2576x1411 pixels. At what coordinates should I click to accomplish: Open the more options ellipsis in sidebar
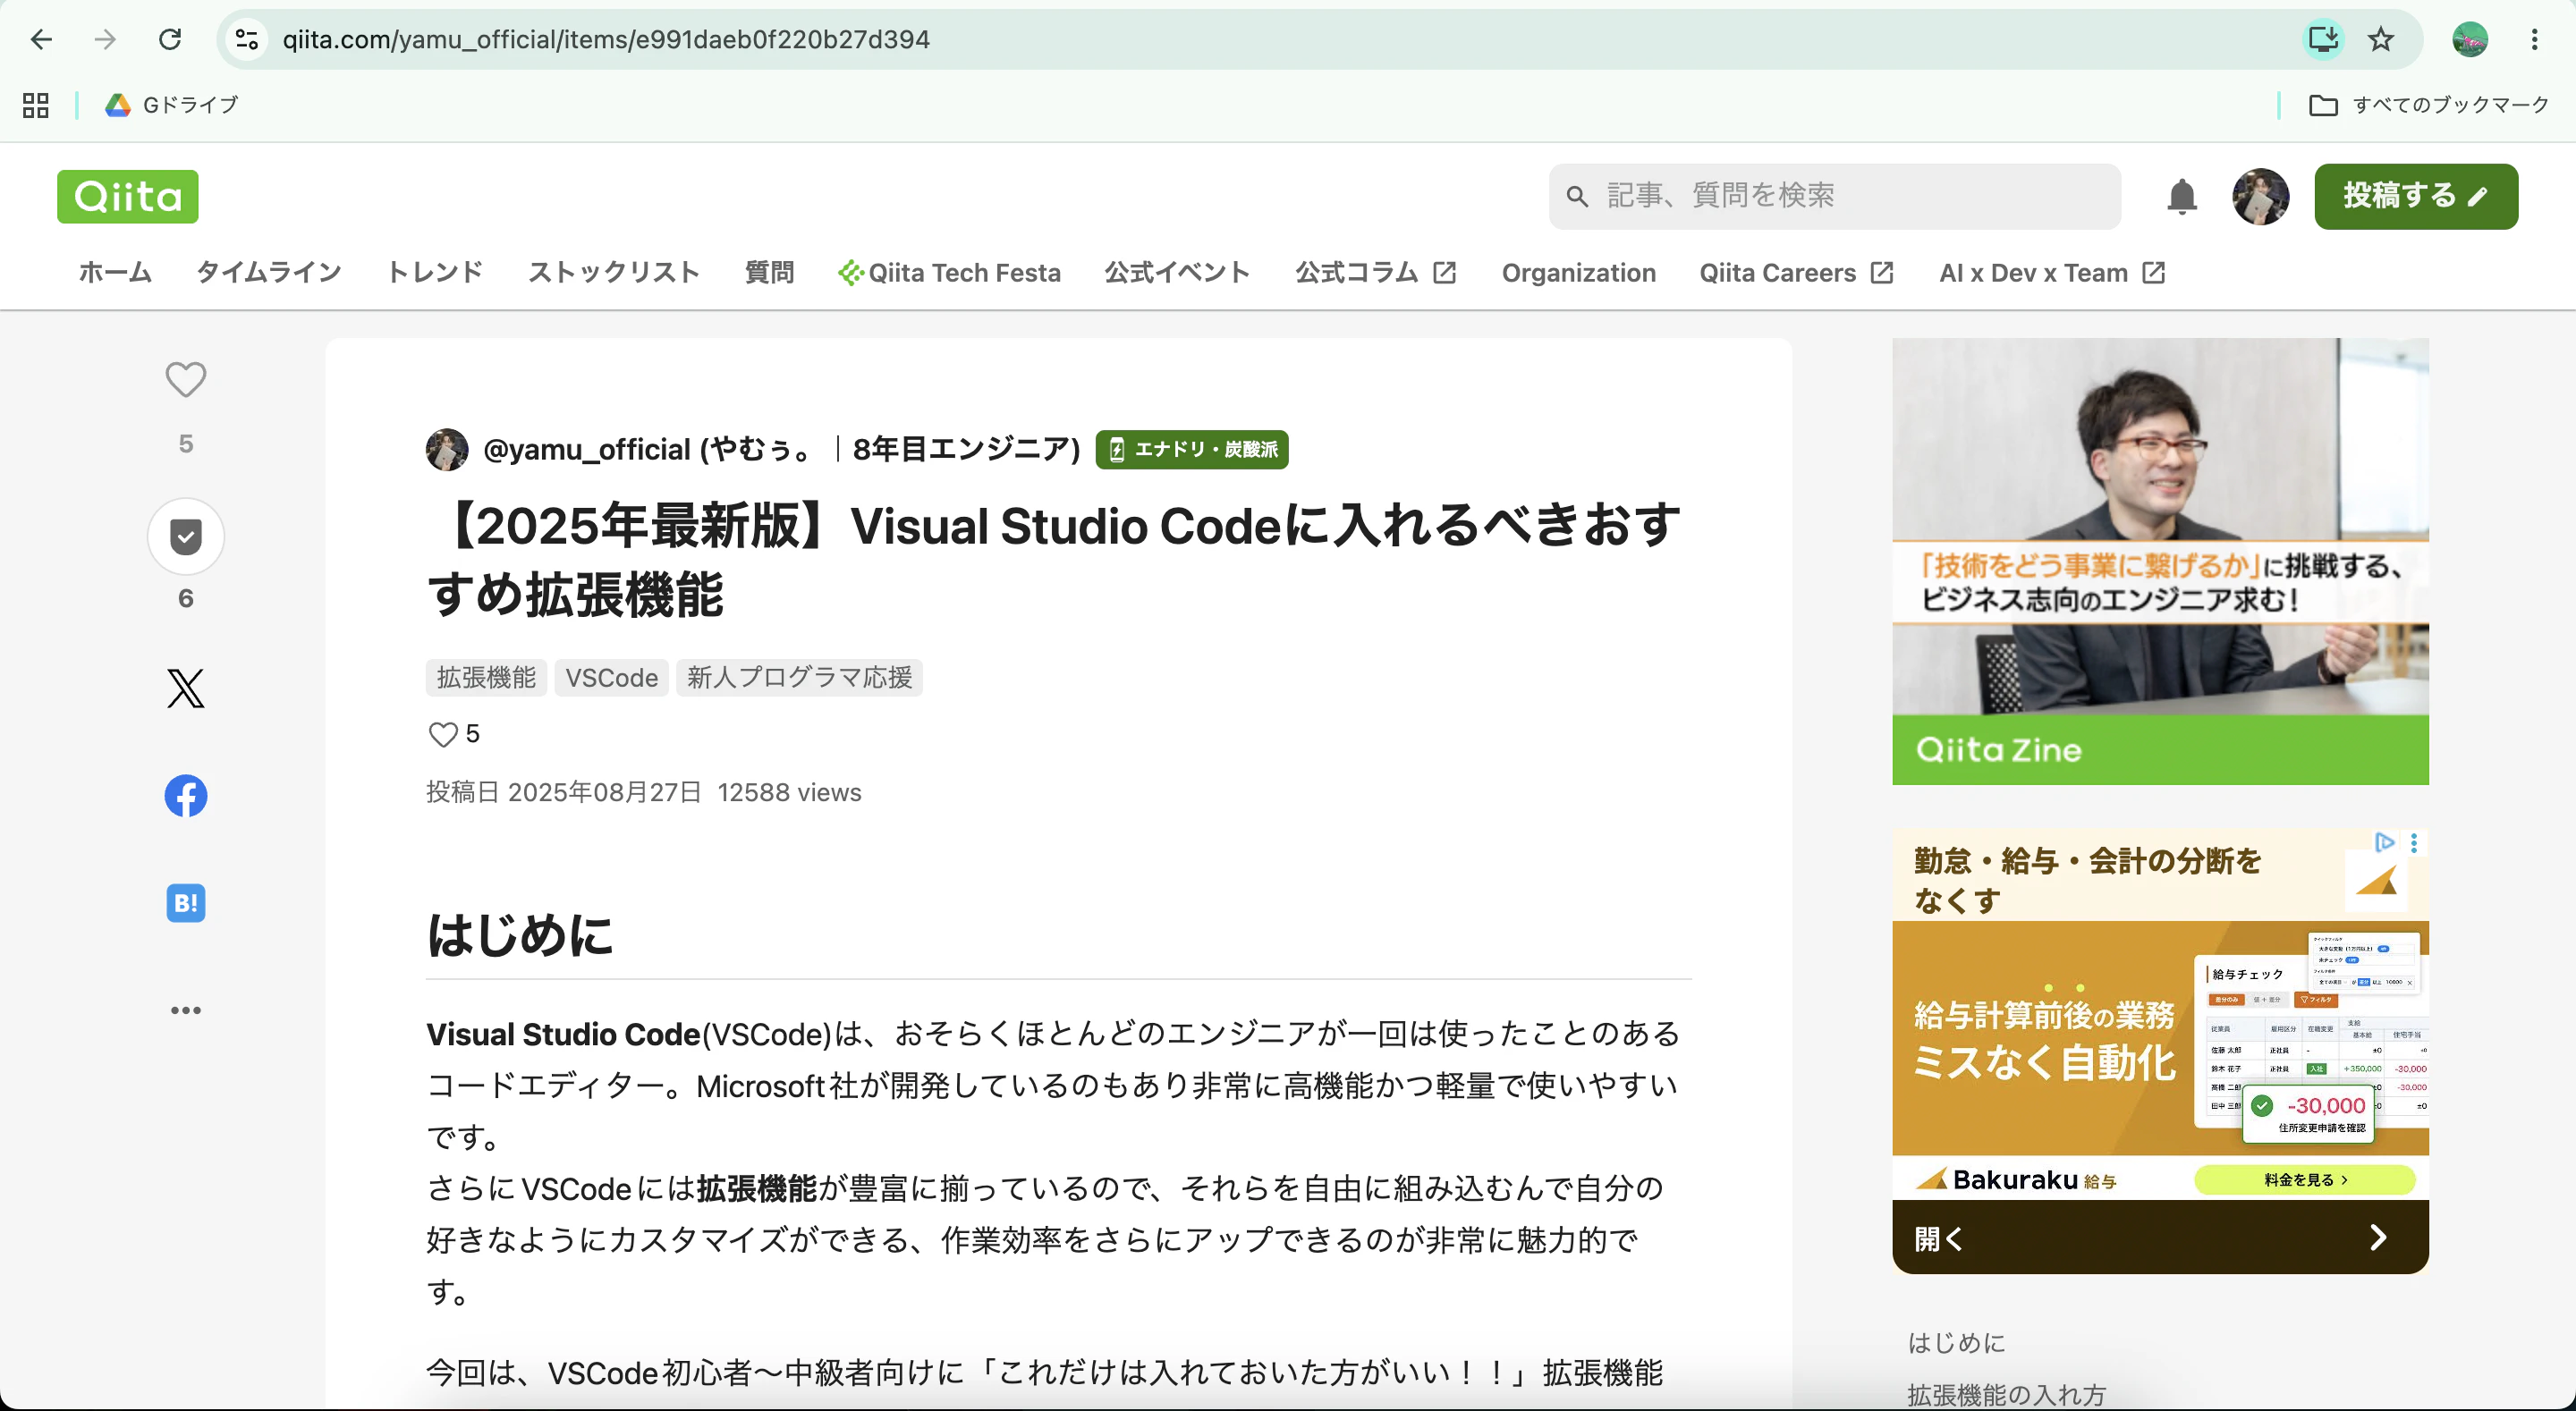[186, 1010]
